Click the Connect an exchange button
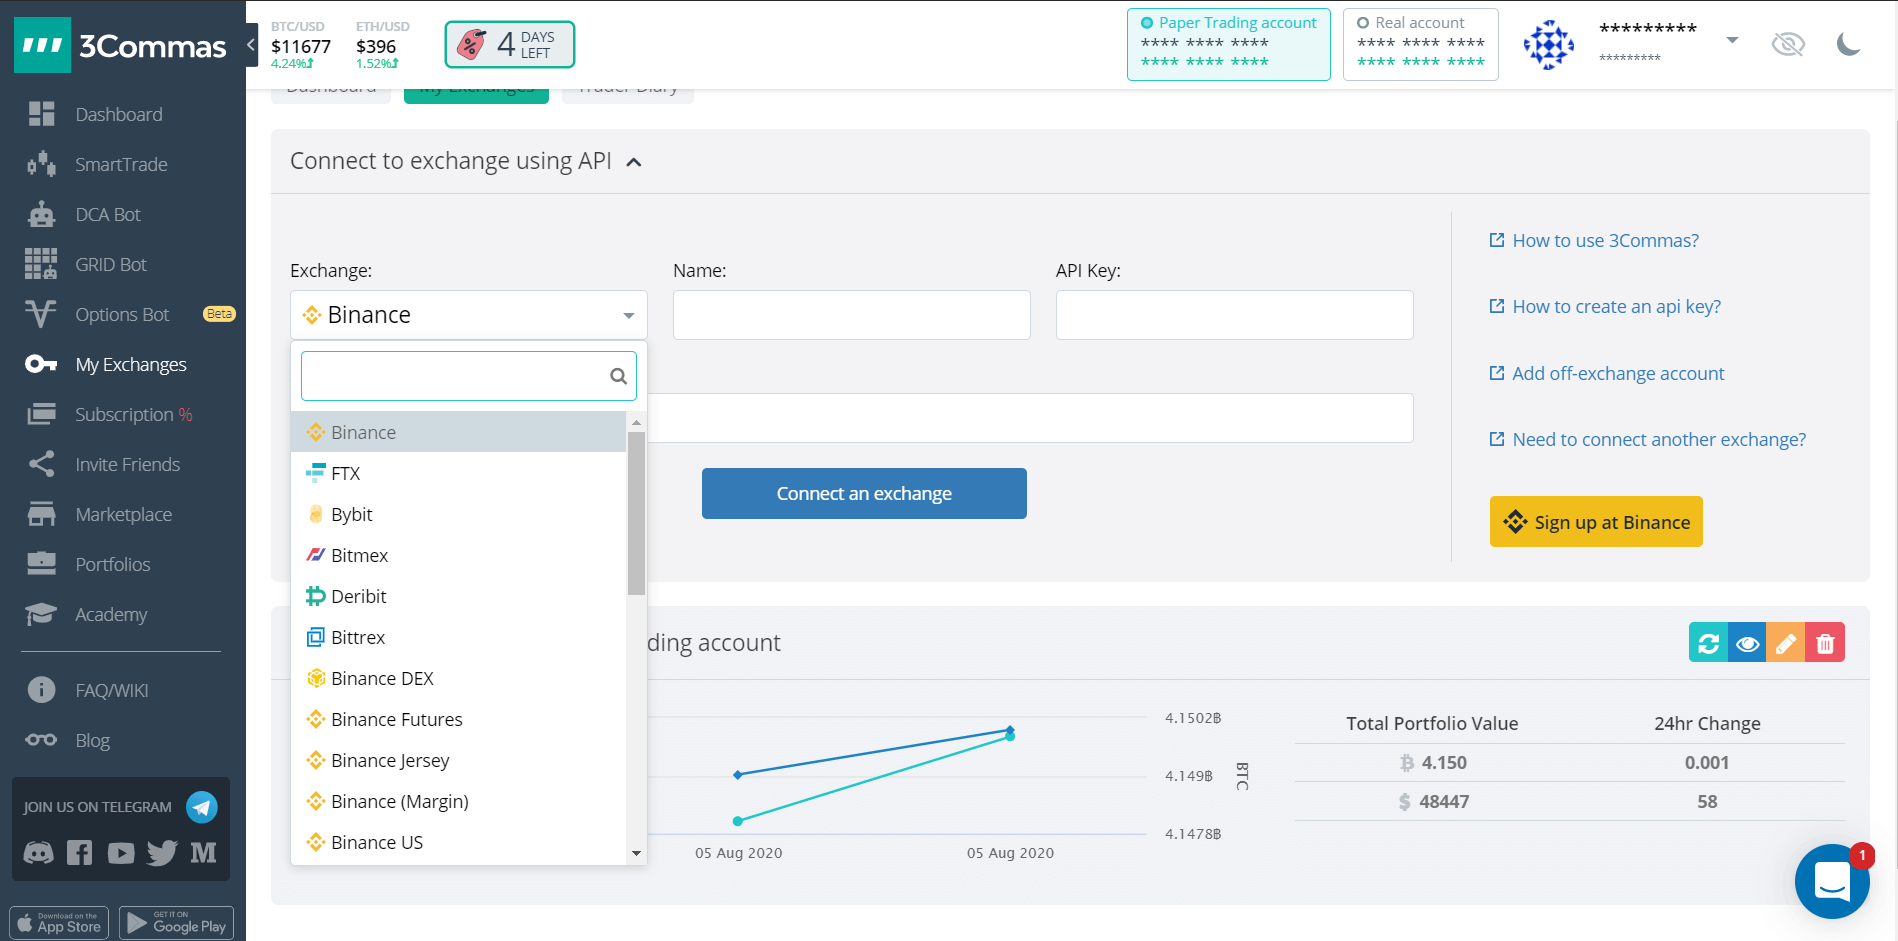The height and width of the screenshot is (941, 1898). click(864, 494)
